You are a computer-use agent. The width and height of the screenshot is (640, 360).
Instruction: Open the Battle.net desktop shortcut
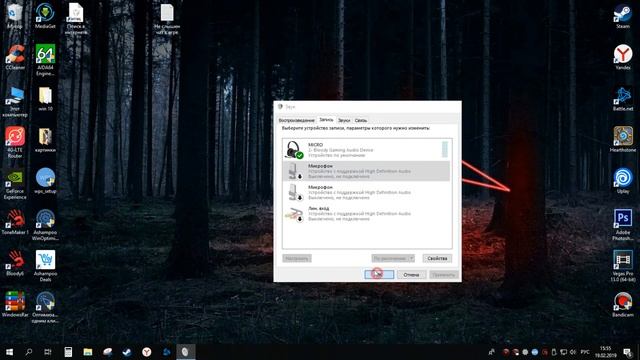click(x=623, y=99)
